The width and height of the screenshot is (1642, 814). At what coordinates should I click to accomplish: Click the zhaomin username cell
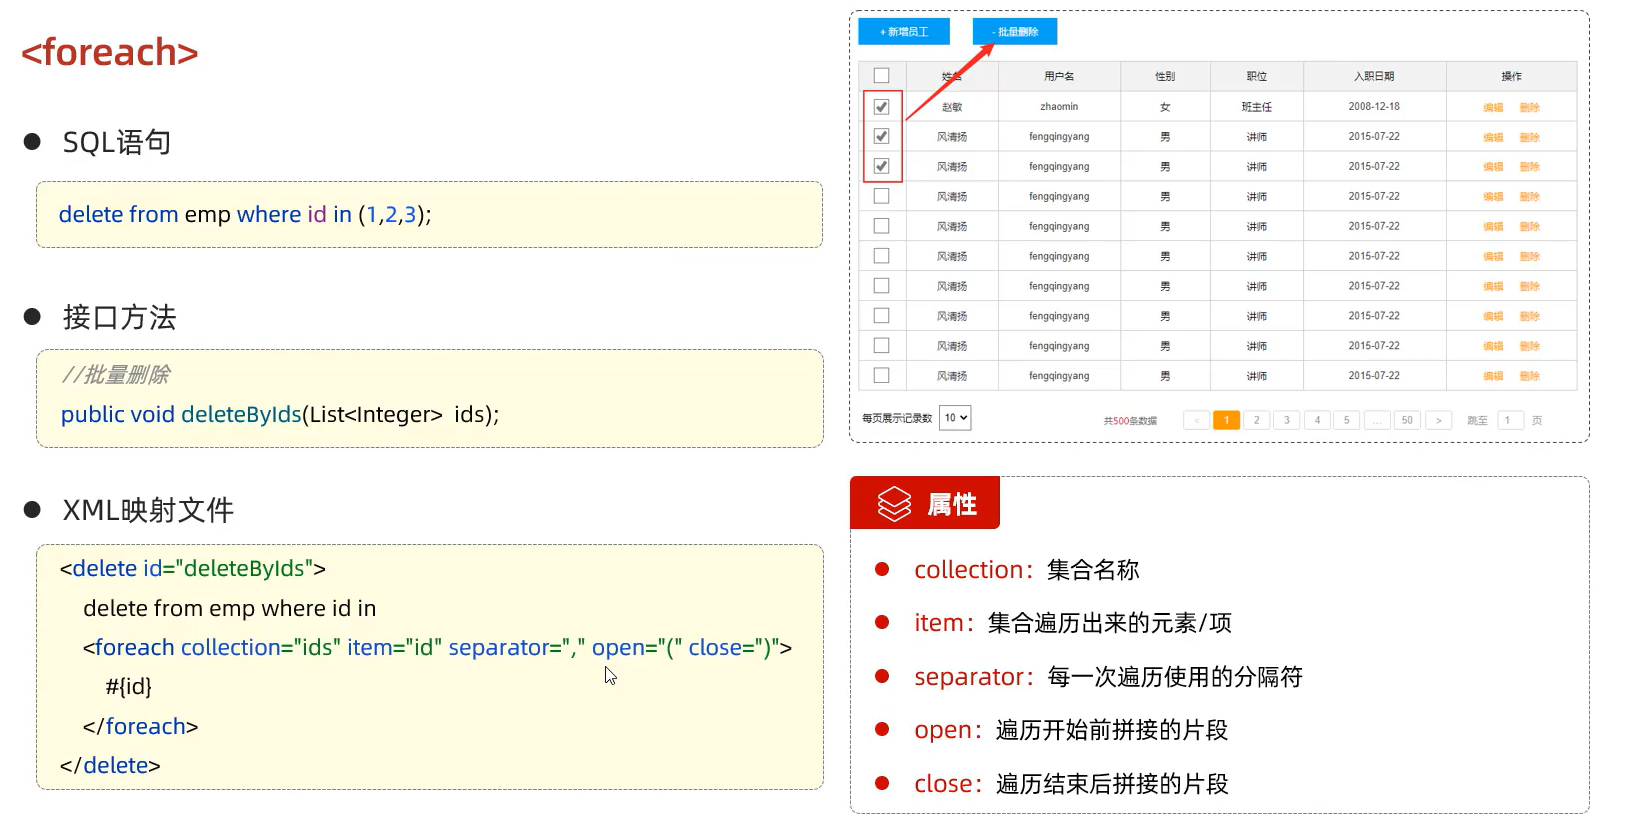(1059, 106)
